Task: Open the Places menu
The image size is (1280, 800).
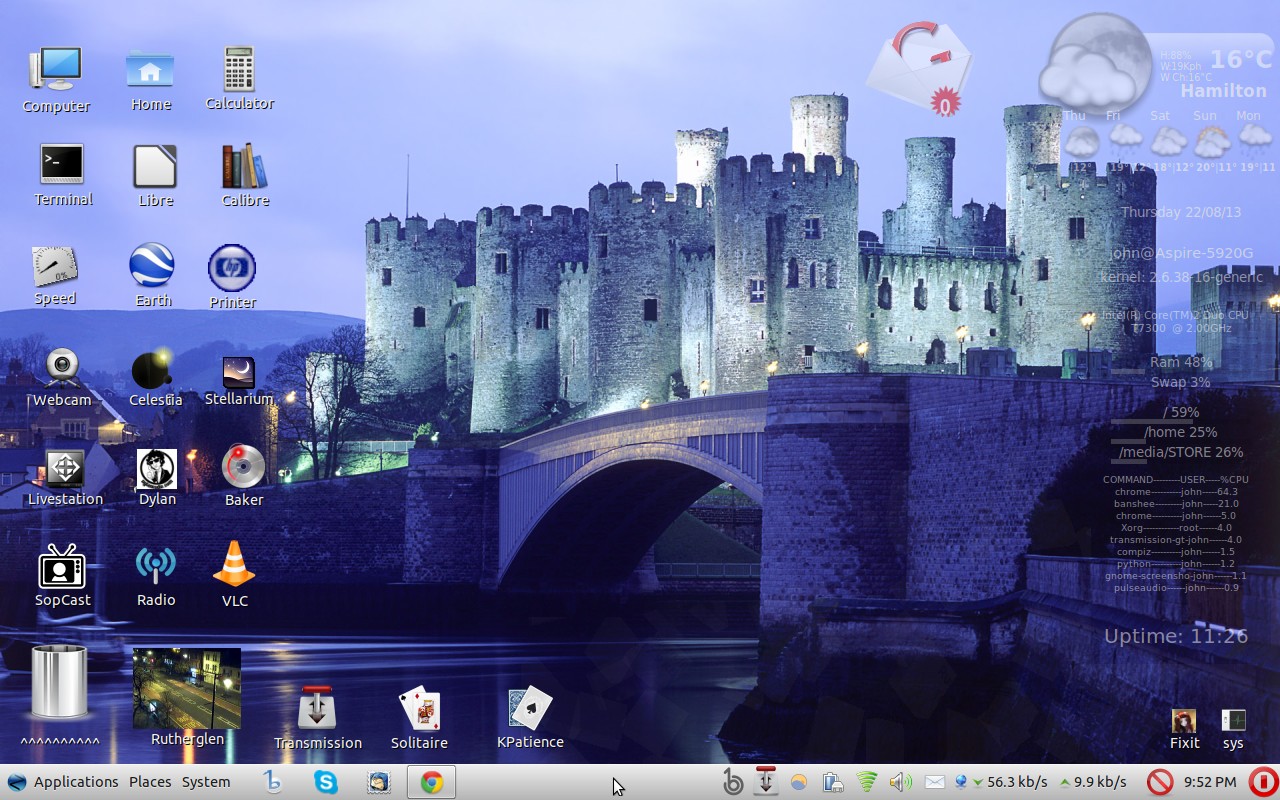Action: pyautogui.click(x=150, y=782)
